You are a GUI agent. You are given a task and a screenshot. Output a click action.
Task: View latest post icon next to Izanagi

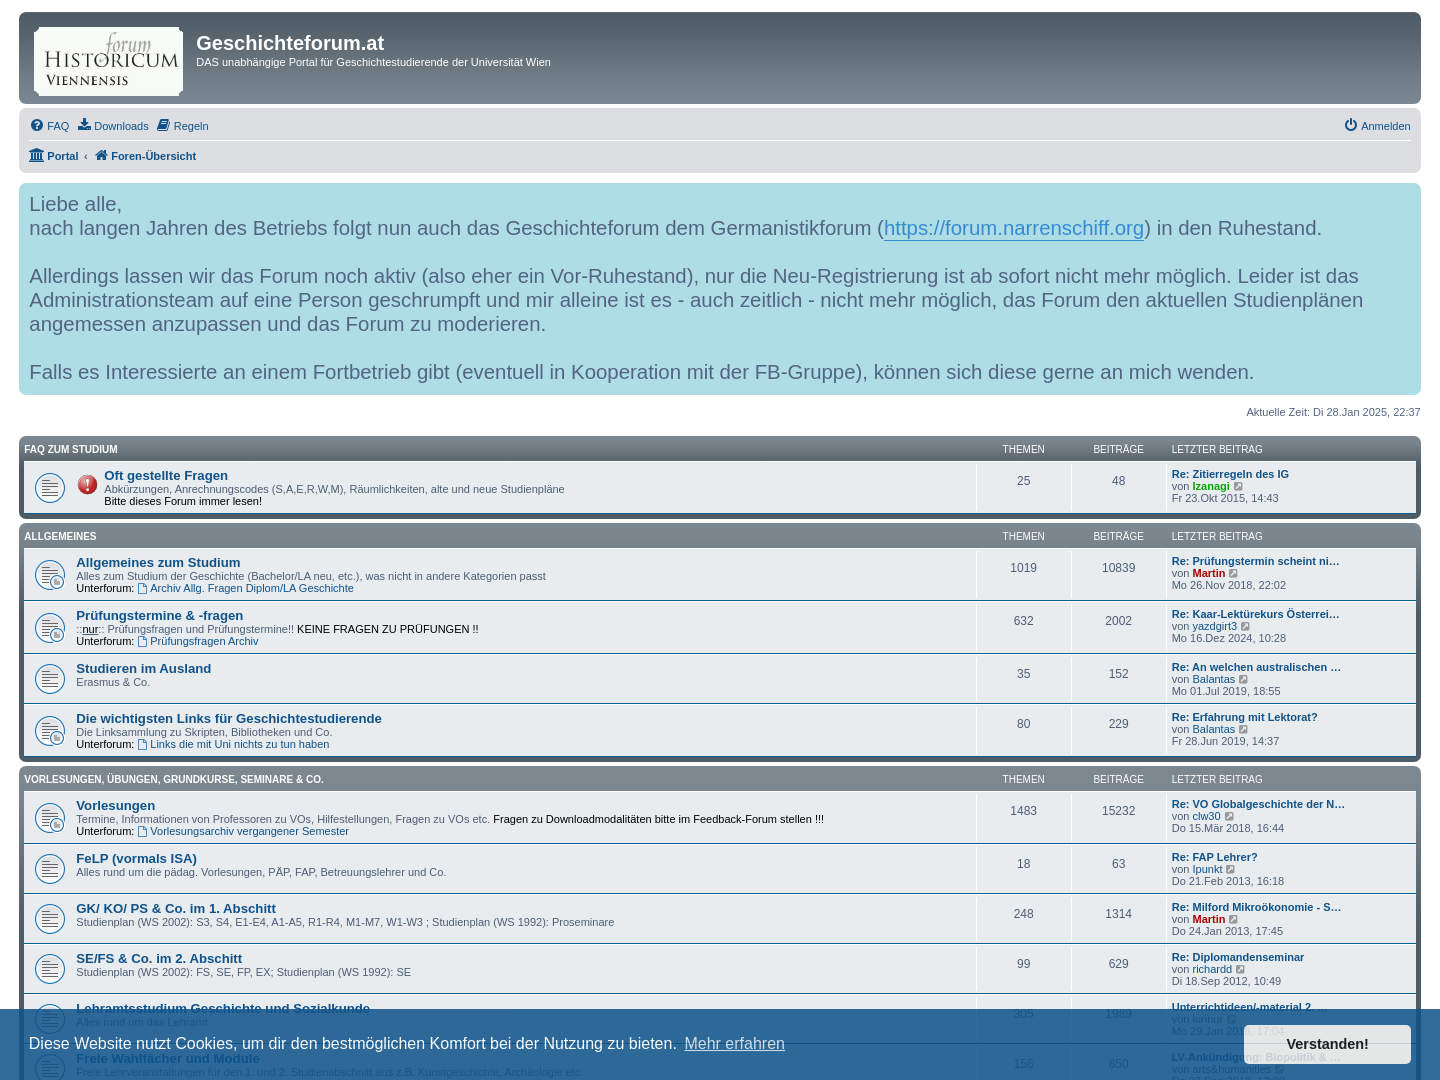(1239, 487)
